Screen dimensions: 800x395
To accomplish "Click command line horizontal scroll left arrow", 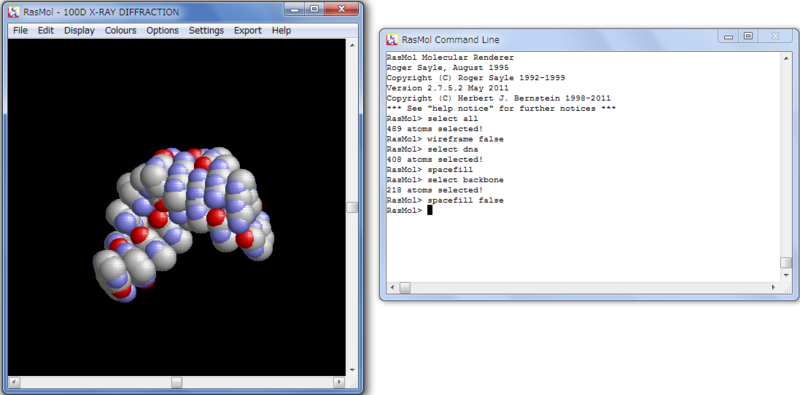I will pos(392,288).
